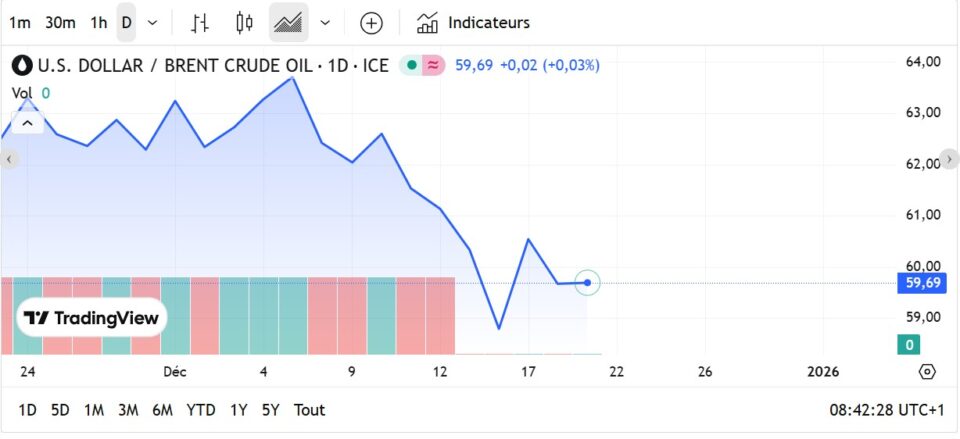The height and width of the screenshot is (439, 960).
Task: Open the time interval dropdown arrow
Action: pyautogui.click(x=152, y=22)
